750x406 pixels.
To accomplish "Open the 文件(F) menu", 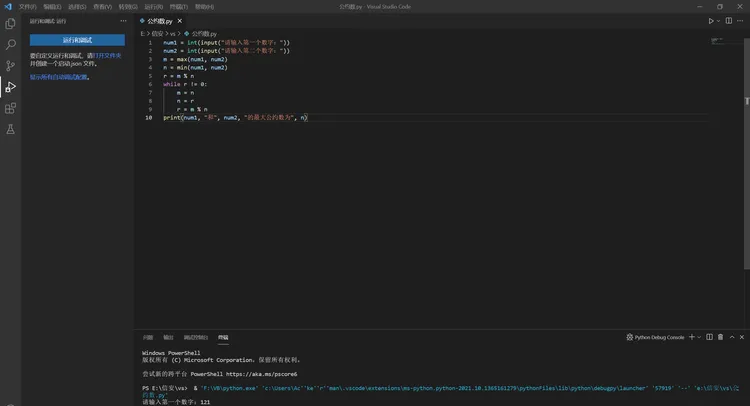I will 27,7.
